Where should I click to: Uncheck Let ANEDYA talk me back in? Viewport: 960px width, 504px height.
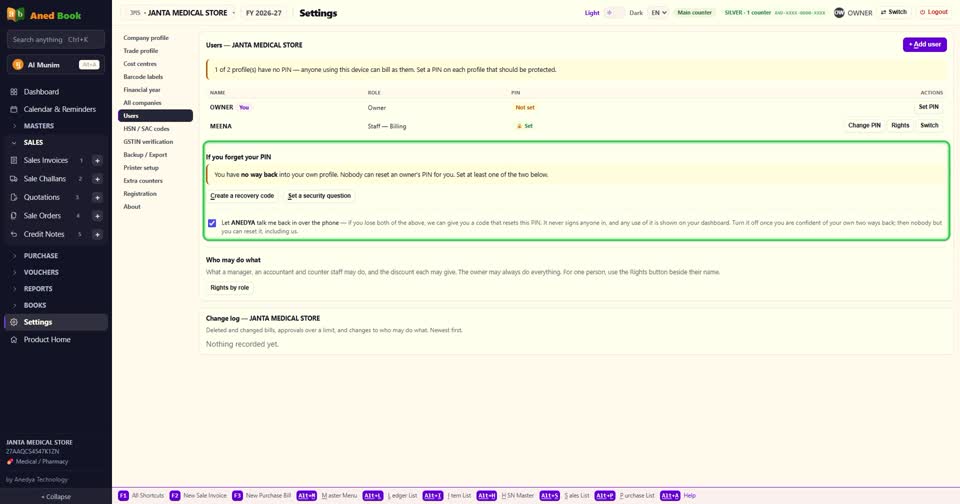coord(212,223)
